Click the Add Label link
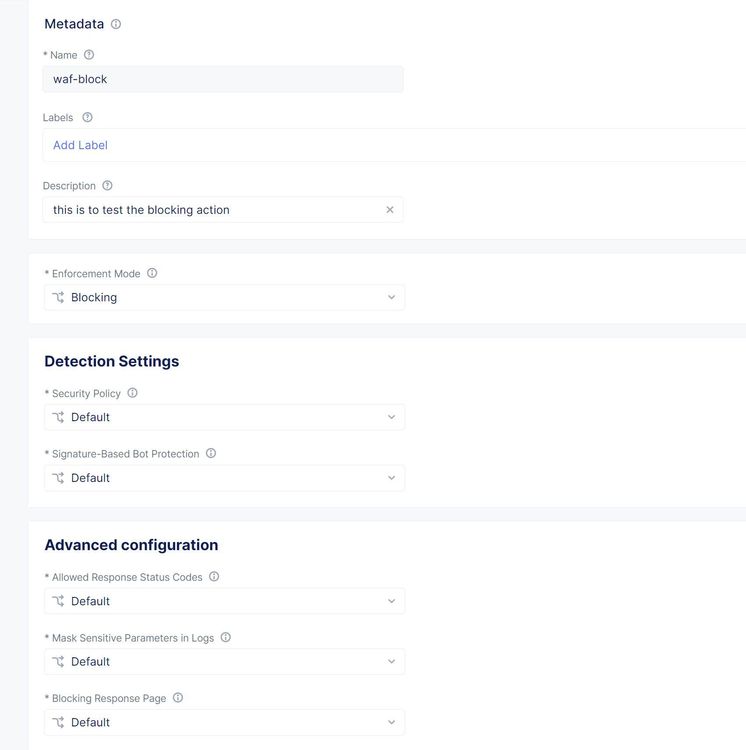The image size is (746, 750). 80,145
